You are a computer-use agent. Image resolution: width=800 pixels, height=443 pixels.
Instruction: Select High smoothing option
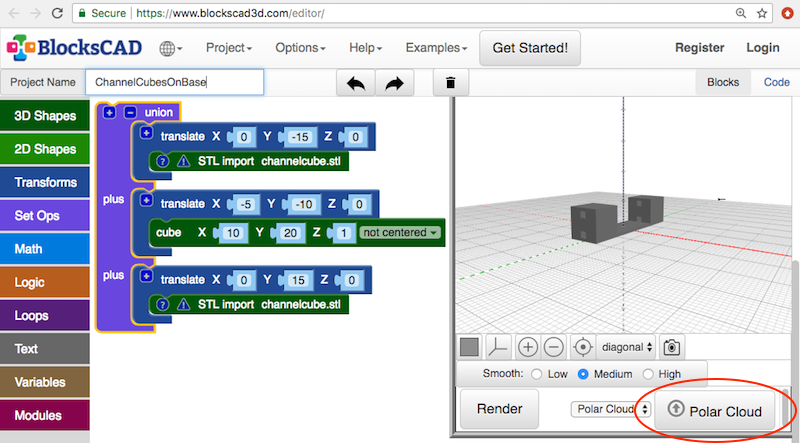point(648,374)
